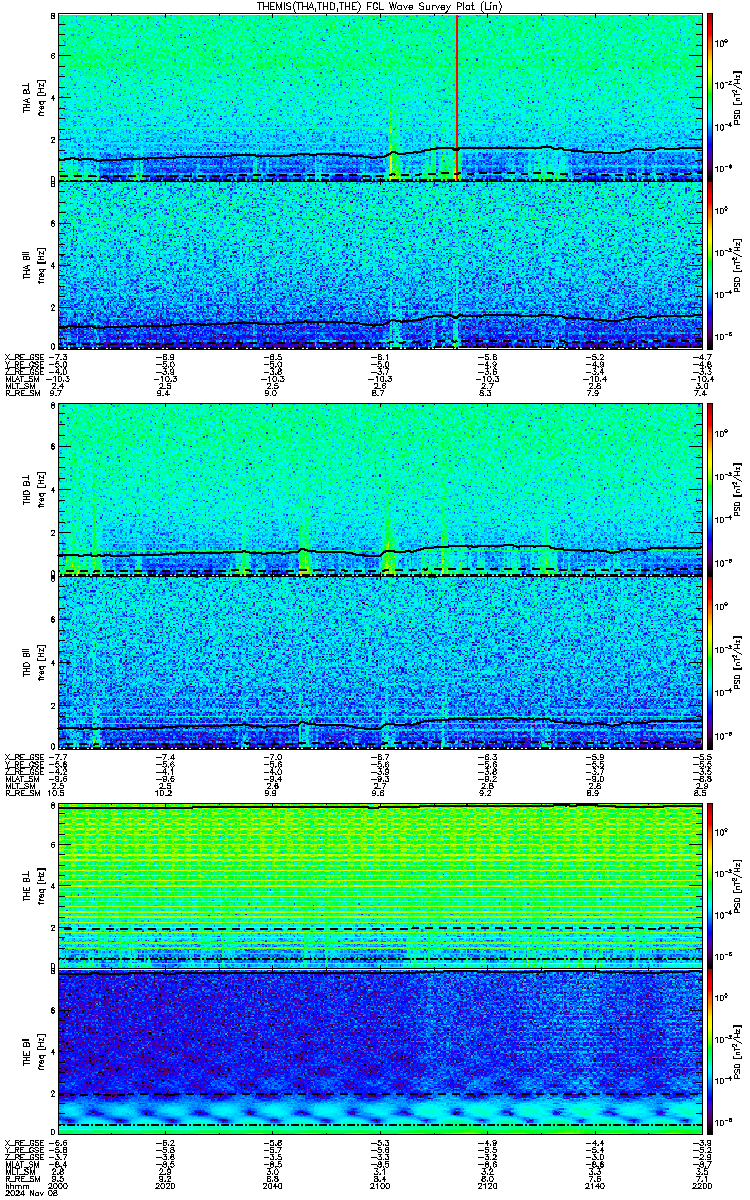This screenshot has height=1200, width=750.
Task: Click the '2100' time tick label
Action: coord(380,1185)
